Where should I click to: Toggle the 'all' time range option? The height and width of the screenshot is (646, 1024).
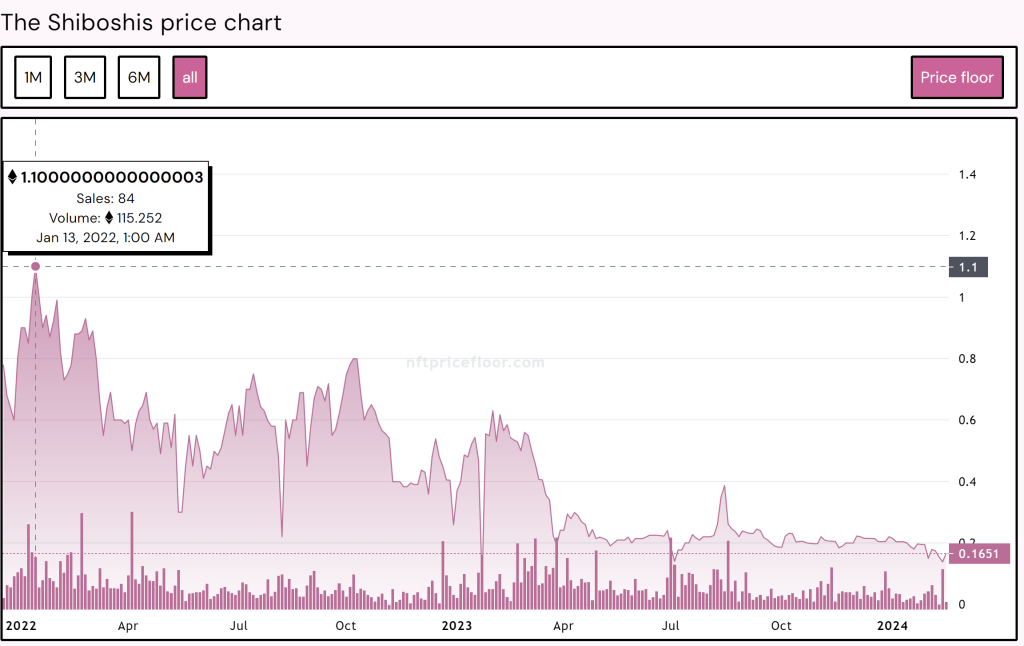coord(190,77)
